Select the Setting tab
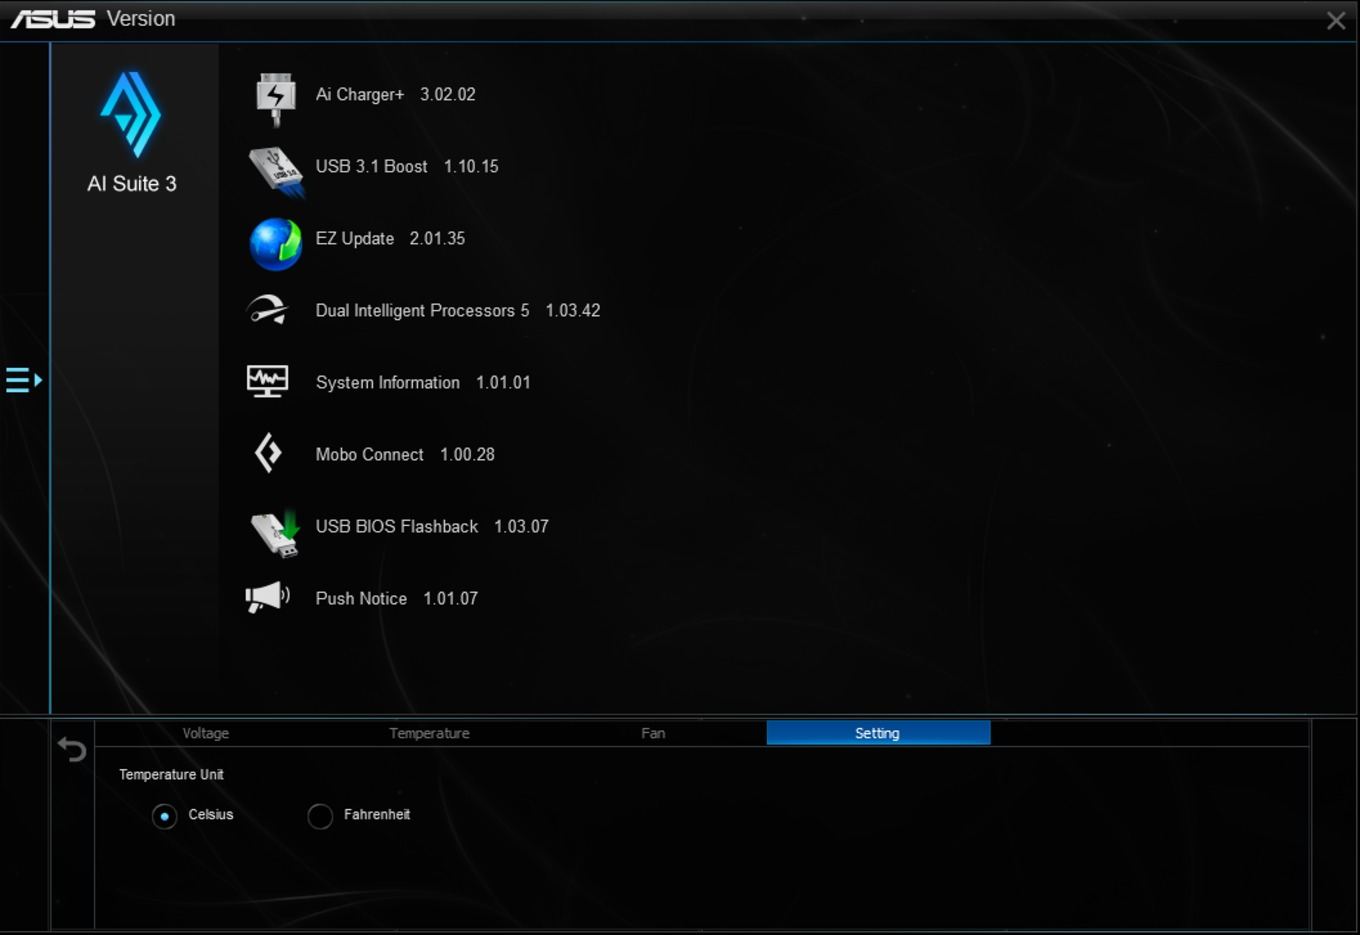Viewport: 1360px width, 935px height. tap(878, 733)
